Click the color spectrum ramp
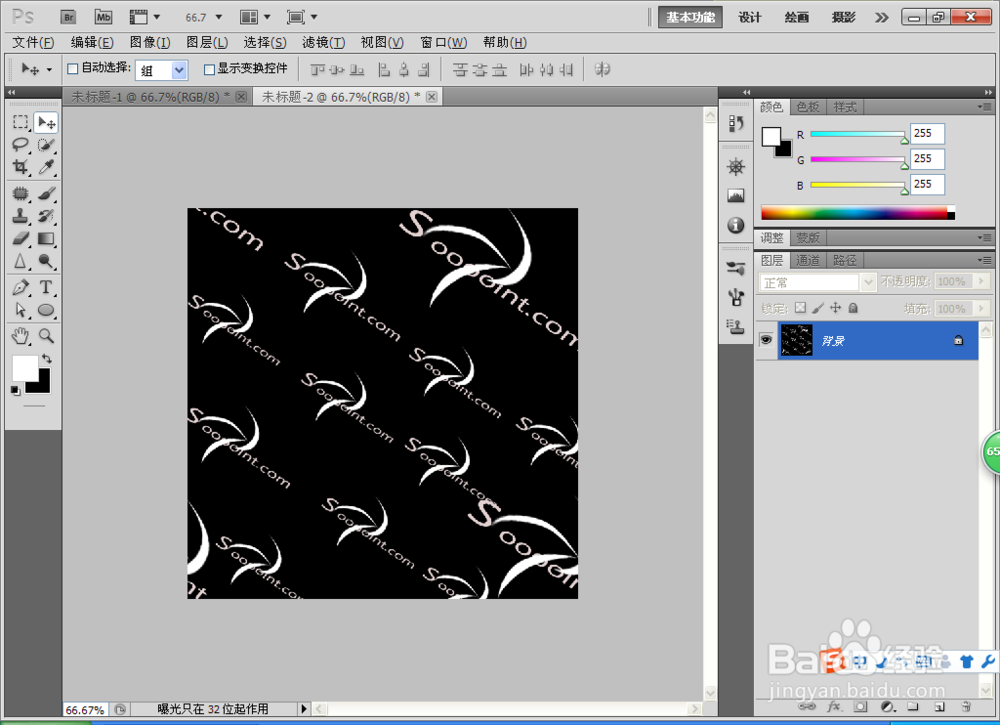 click(858, 213)
